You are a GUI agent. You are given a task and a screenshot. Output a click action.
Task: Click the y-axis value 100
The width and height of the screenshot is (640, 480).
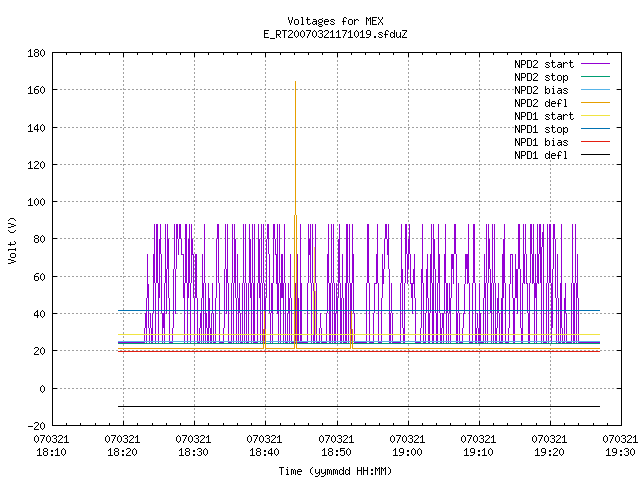(36, 202)
